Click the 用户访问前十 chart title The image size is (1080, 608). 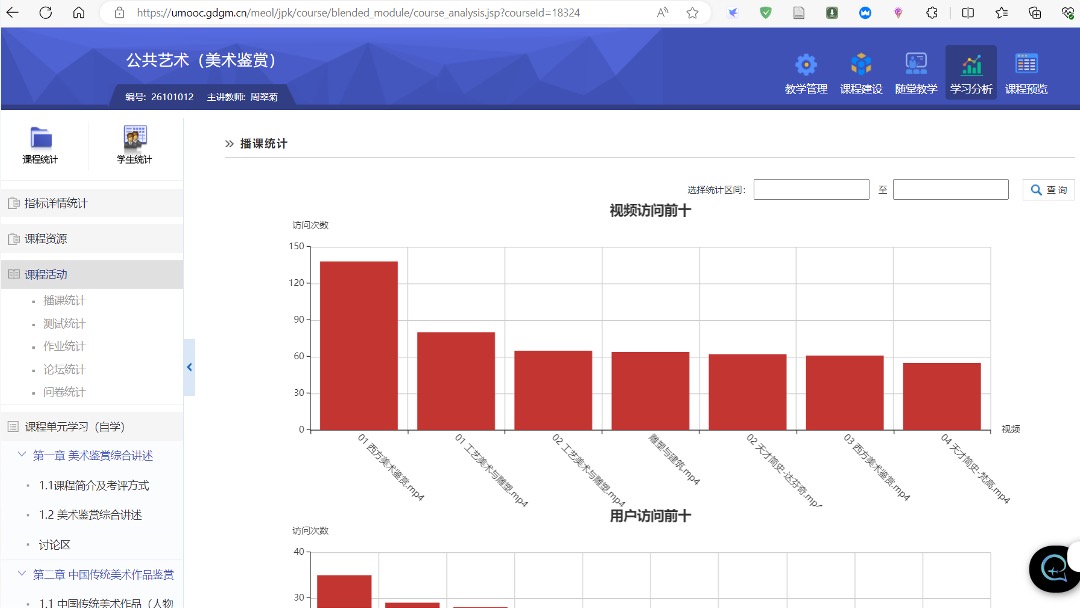click(x=650, y=516)
